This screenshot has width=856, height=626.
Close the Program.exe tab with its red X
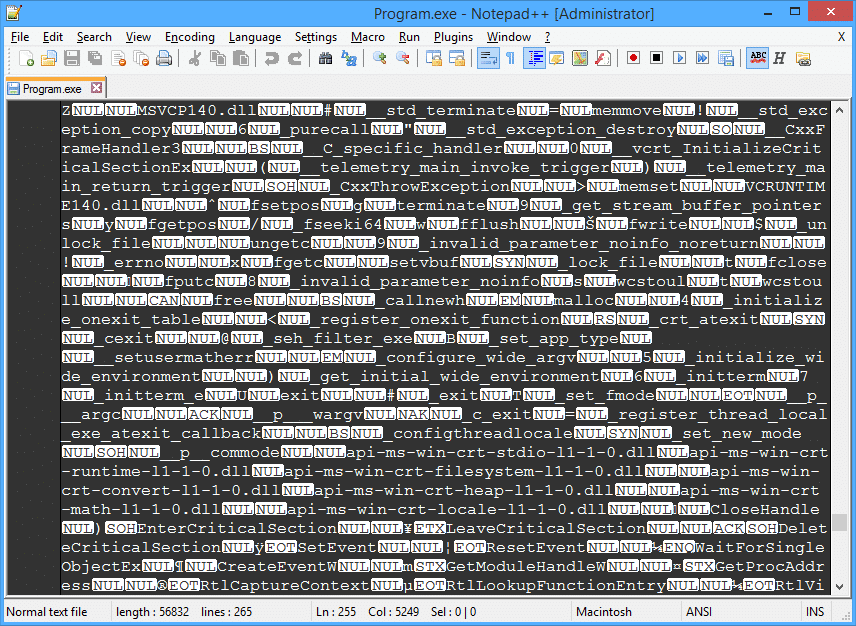pyautogui.click(x=97, y=88)
